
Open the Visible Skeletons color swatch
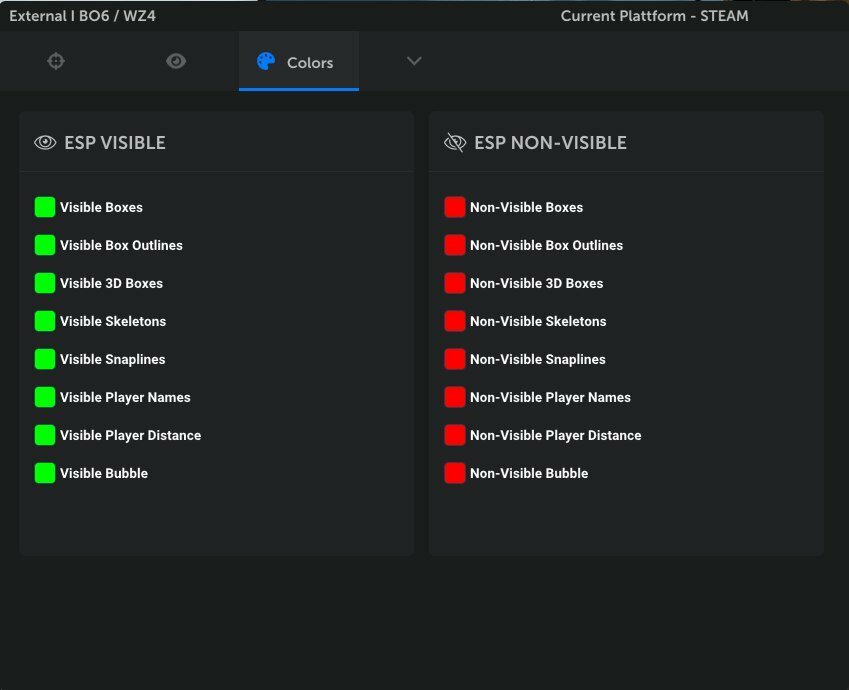[45, 321]
